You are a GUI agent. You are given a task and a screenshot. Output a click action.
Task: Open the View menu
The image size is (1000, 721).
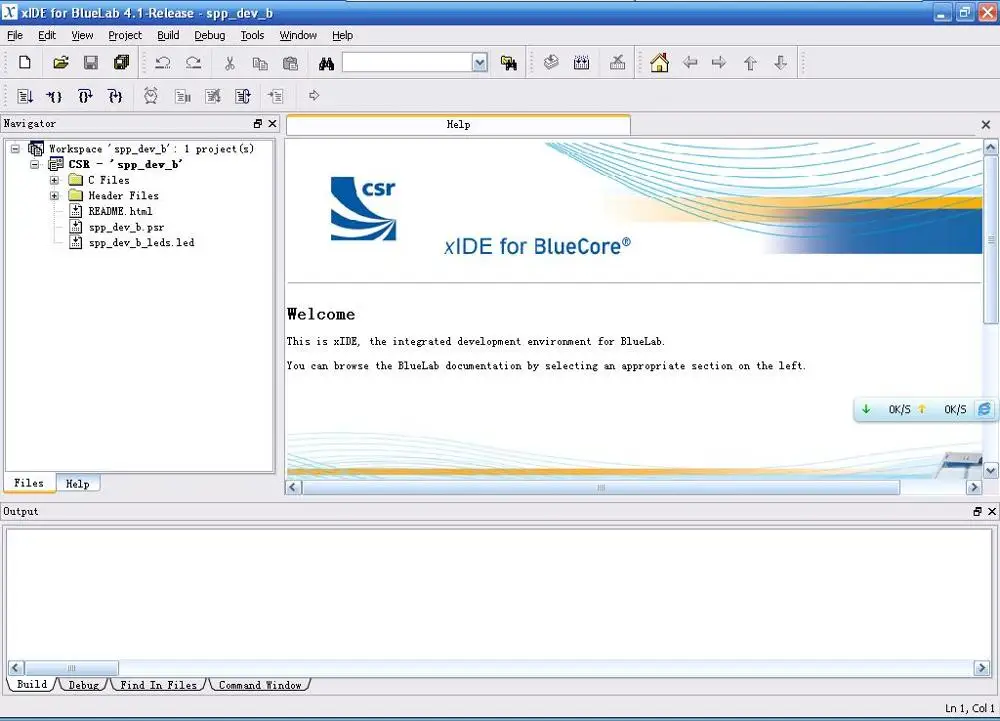(82, 35)
